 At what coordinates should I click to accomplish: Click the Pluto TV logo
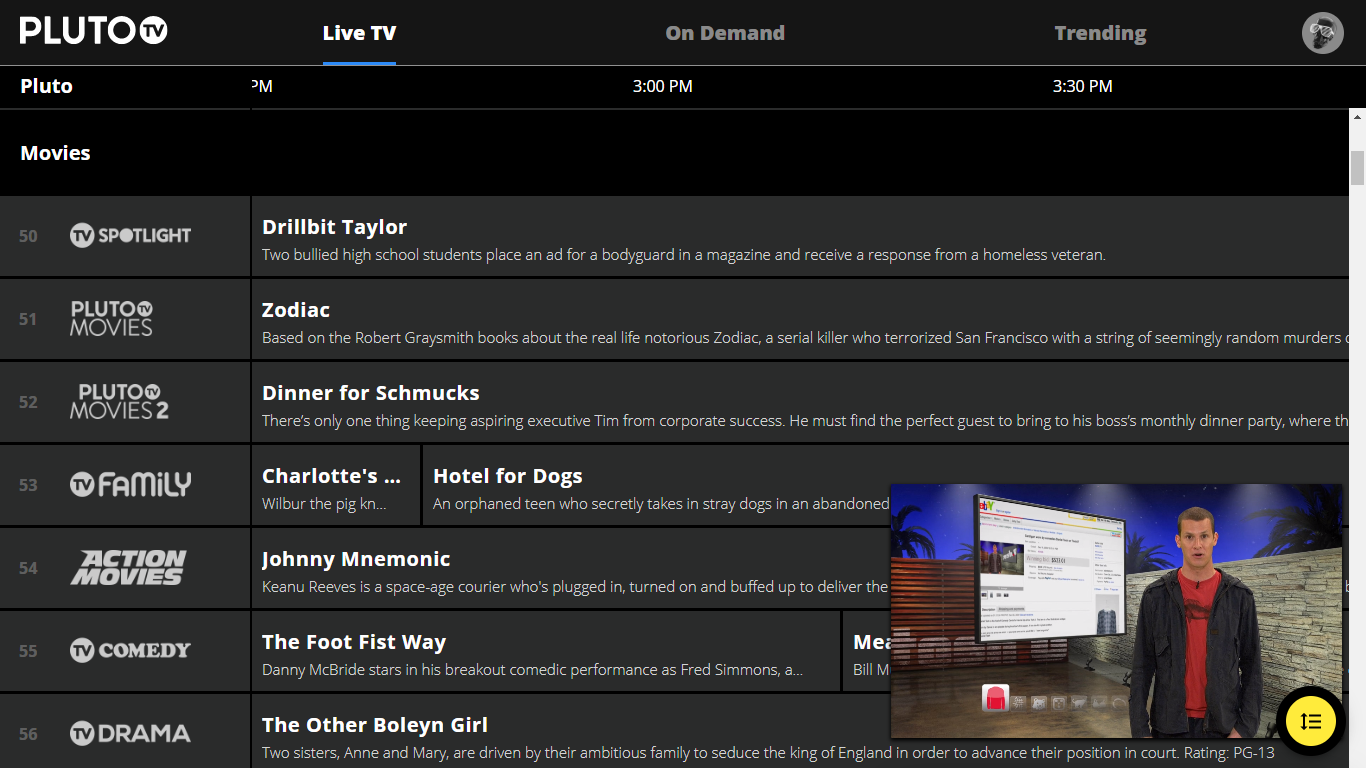[x=94, y=30]
